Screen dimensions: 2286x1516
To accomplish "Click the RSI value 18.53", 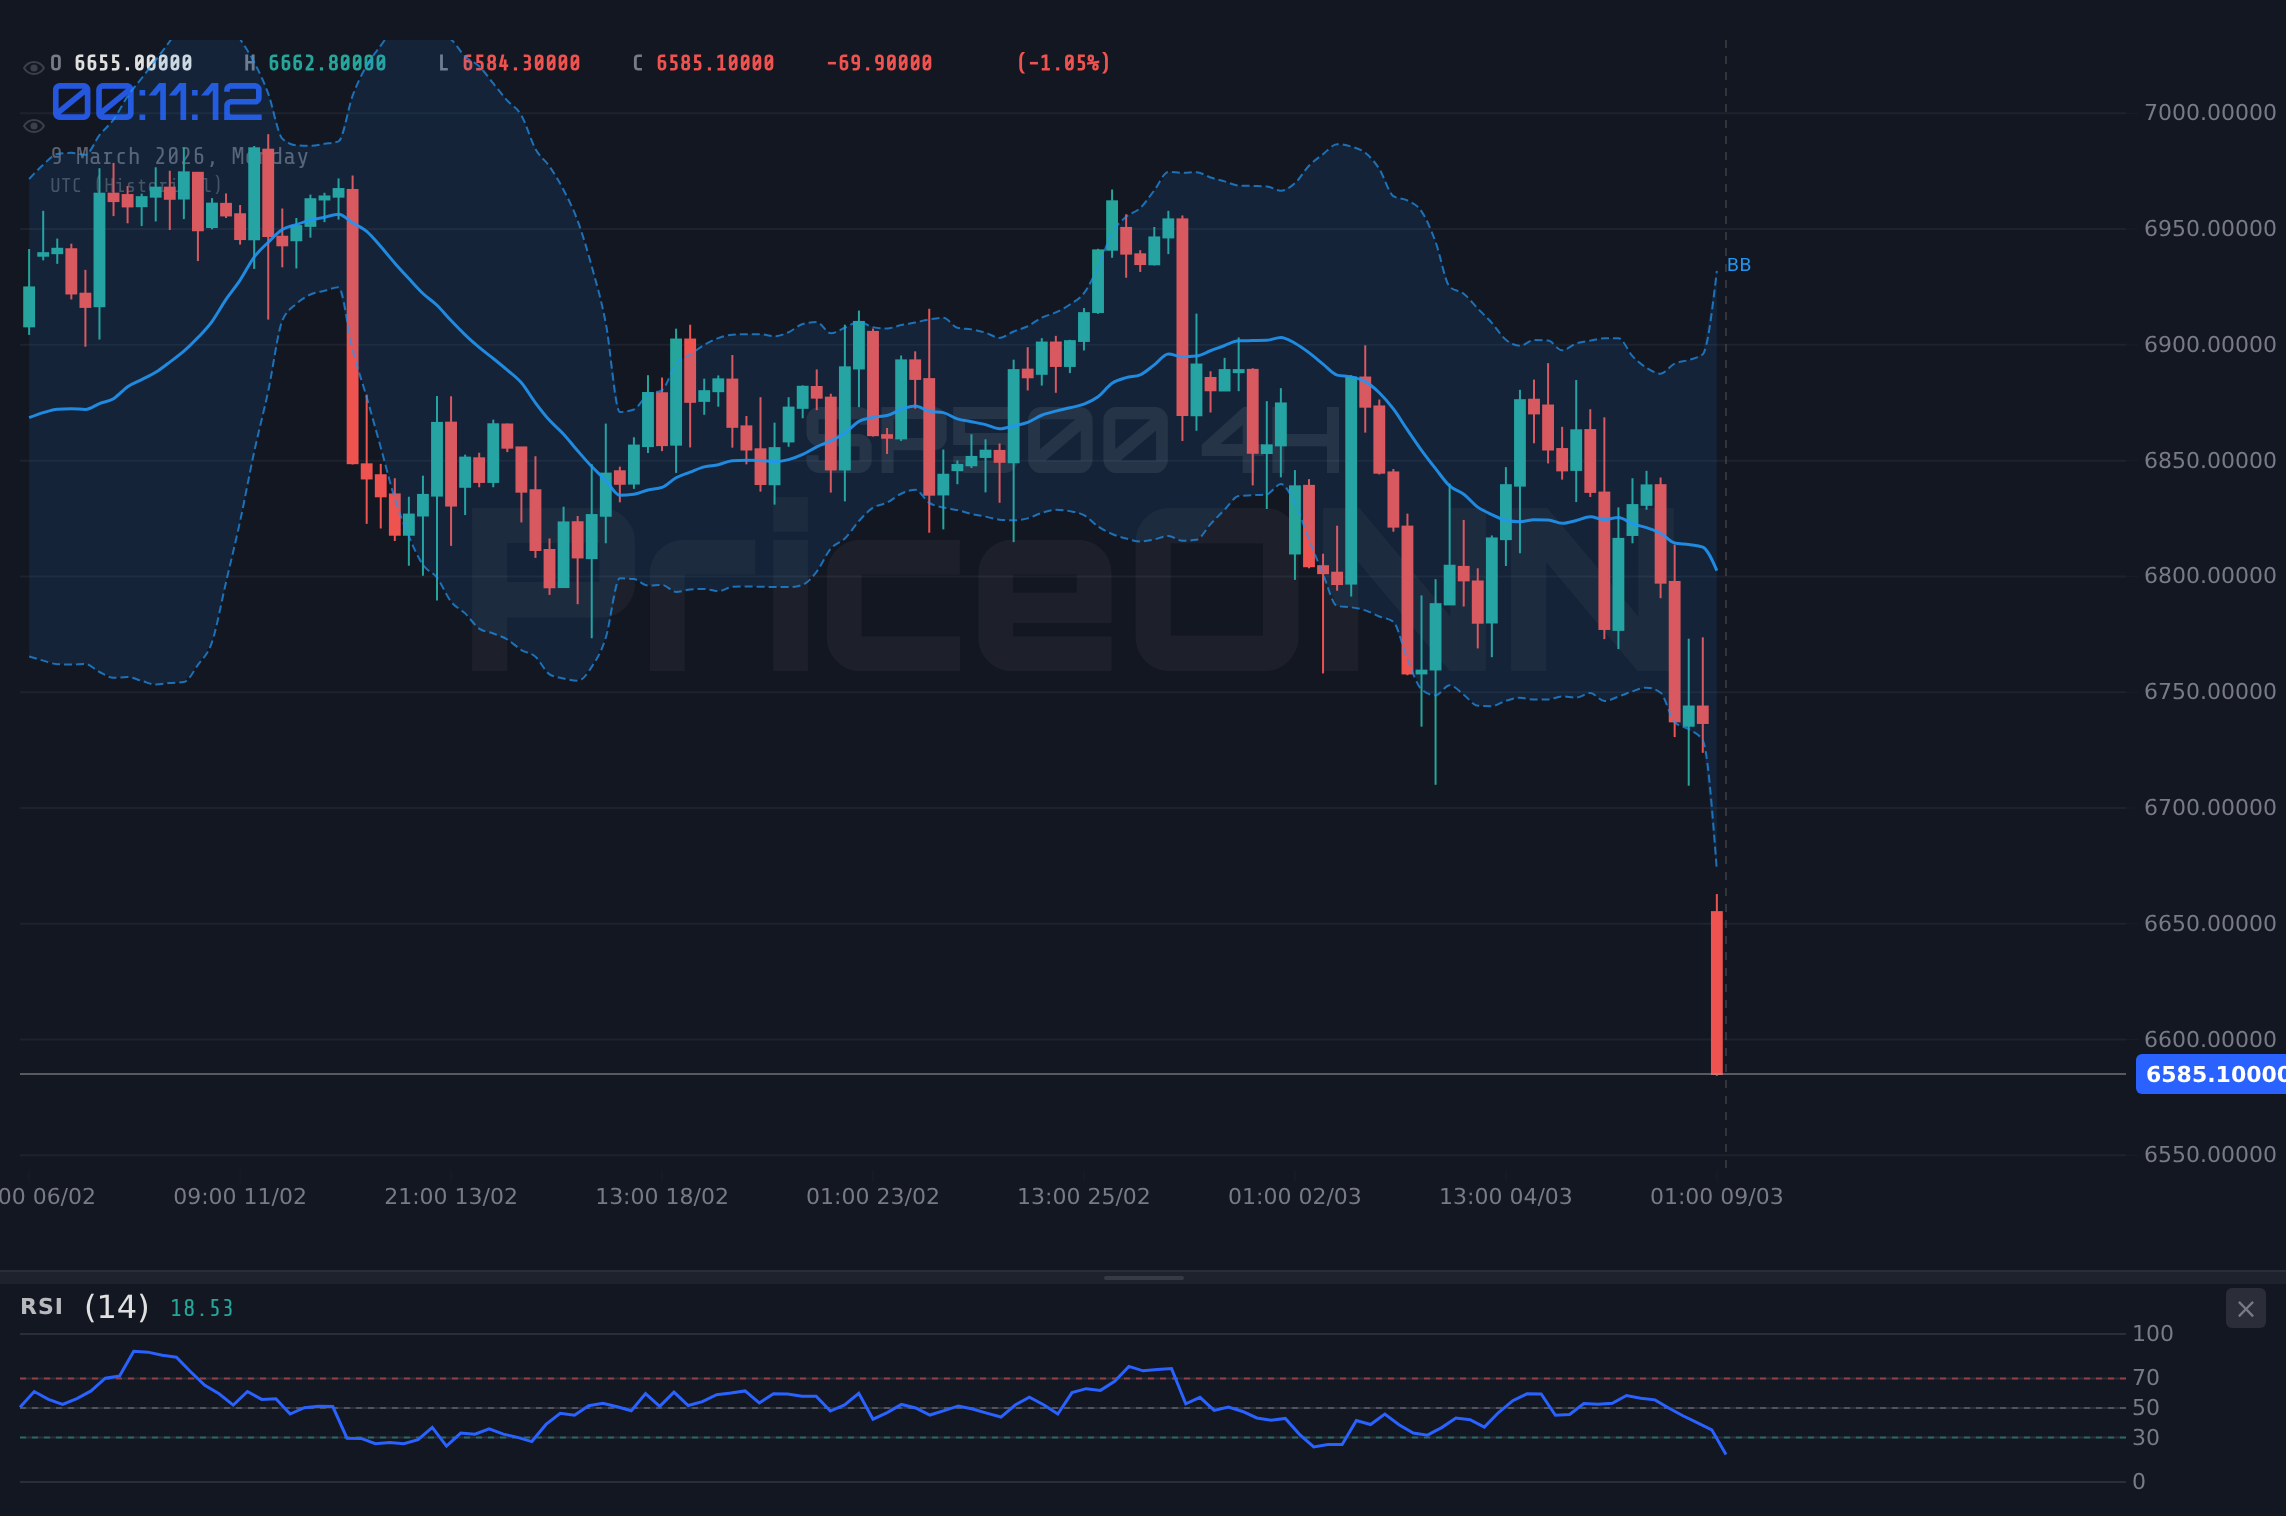I will [x=201, y=1308].
